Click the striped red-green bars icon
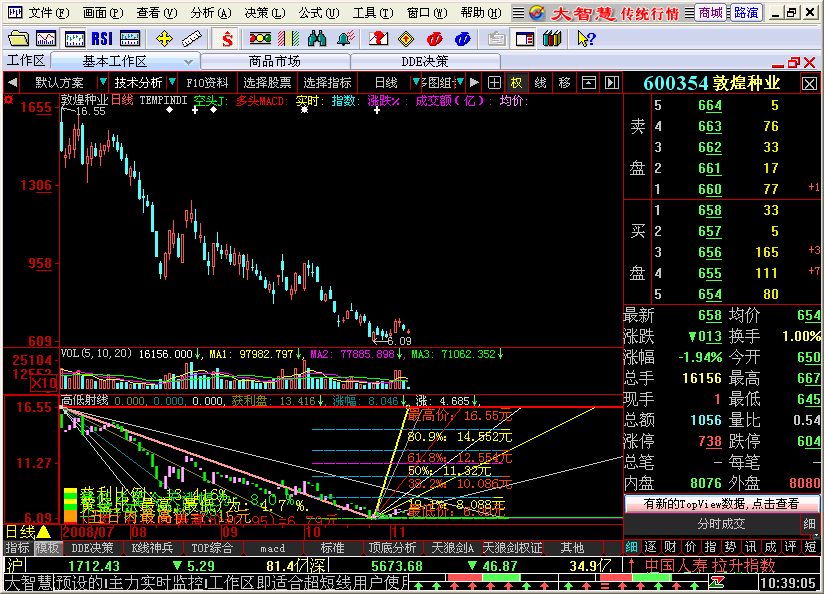This screenshot has width=824, height=594. pyautogui.click(x=289, y=38)
